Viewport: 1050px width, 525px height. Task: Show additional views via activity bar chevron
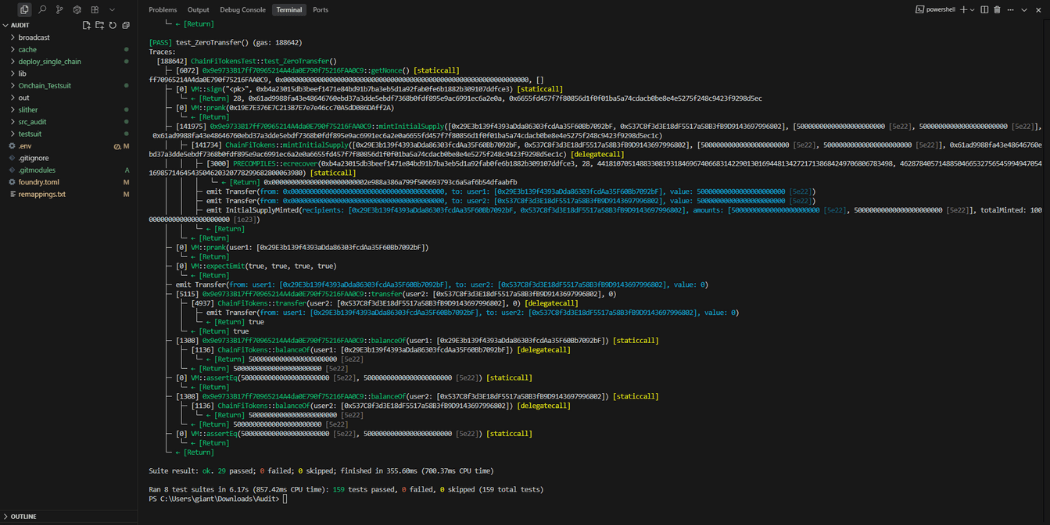point(112,10)
